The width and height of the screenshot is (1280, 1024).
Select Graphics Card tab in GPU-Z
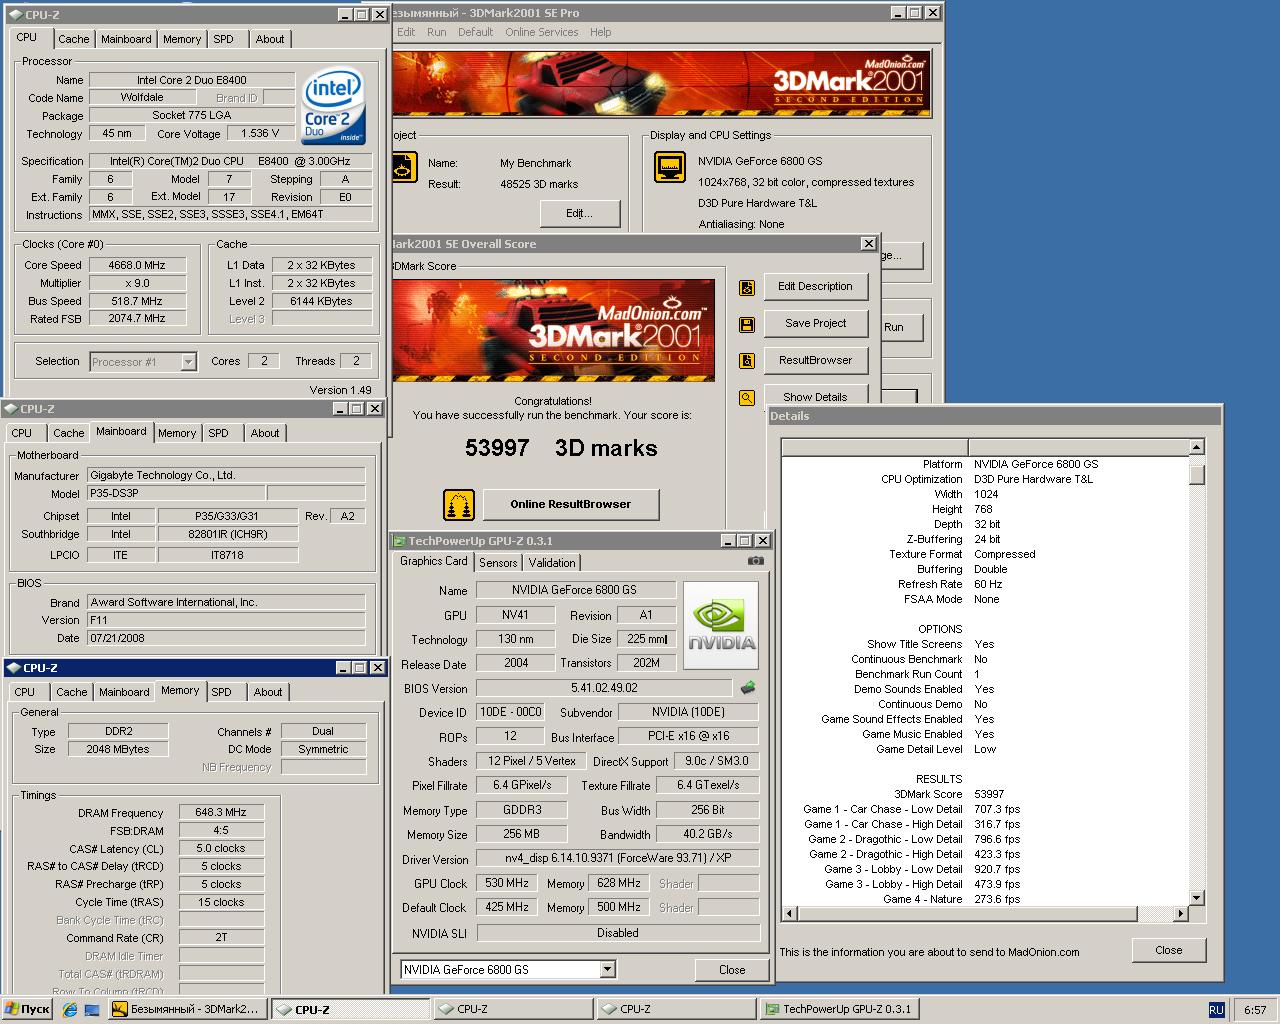[x=433, y=561]
